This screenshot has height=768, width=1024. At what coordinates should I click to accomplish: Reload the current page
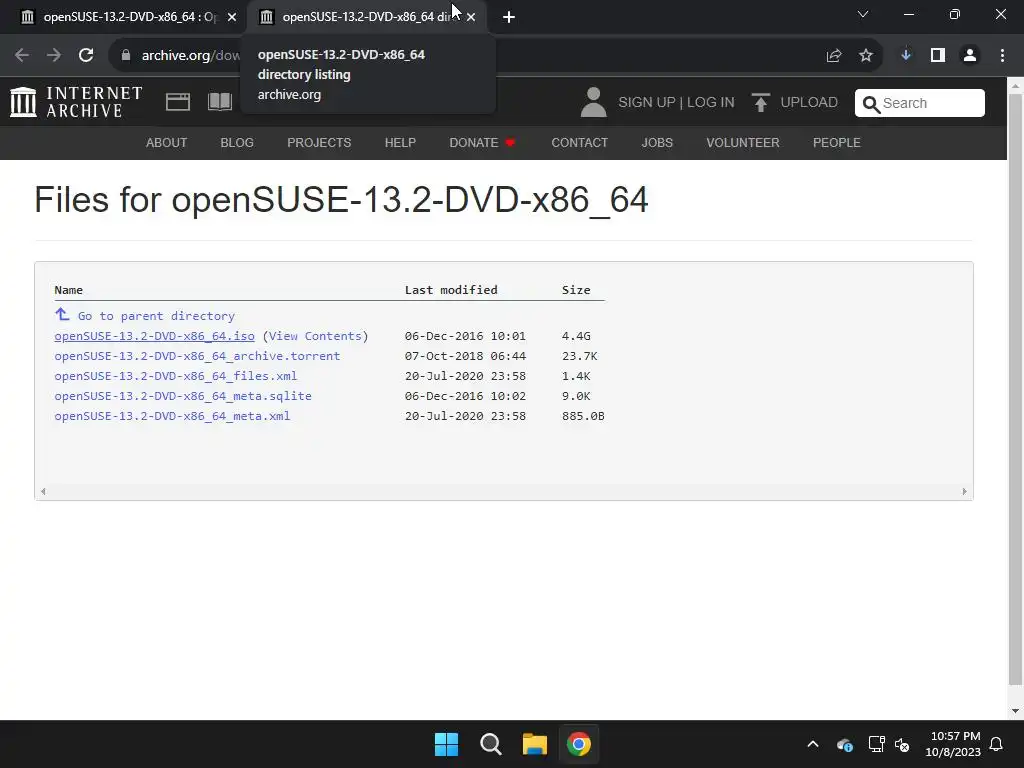click(86, 56)
